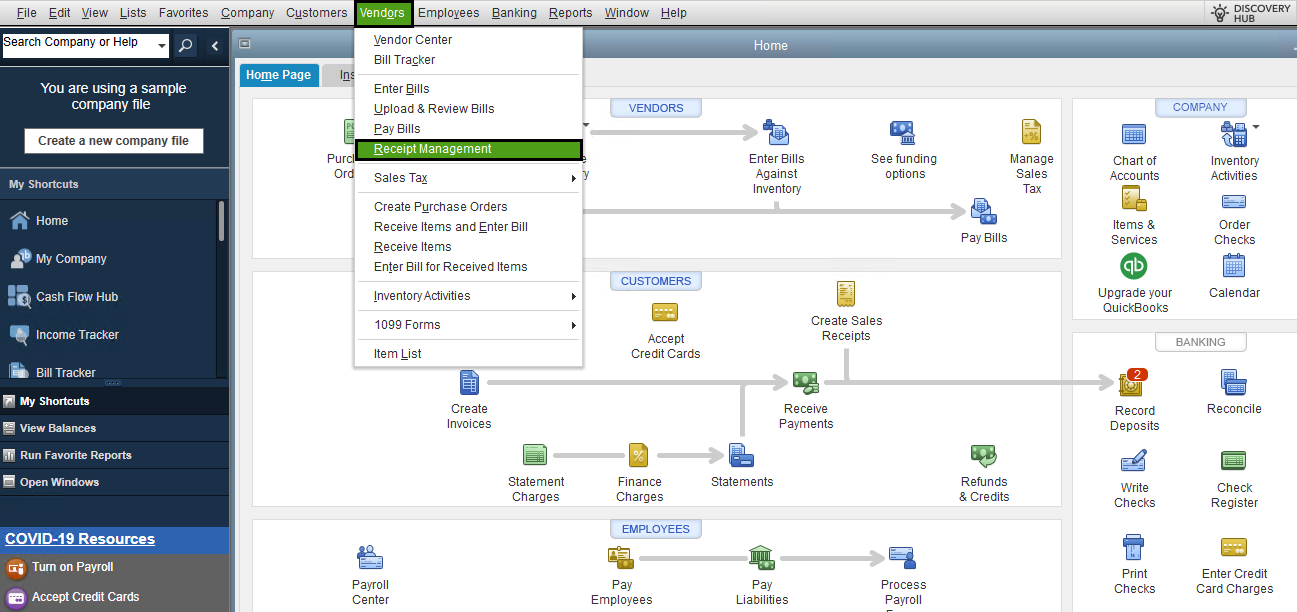Click the Payroll Center icon
The height and width of the screenshot is (612, 1297).
tap(370, 557)
